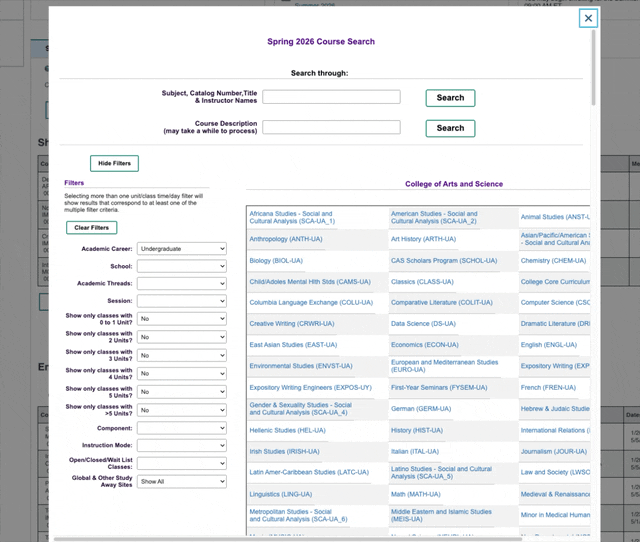
Task: Open French (FREN-UA) subject
Action: pyautogui.click(x=548, y=388)
